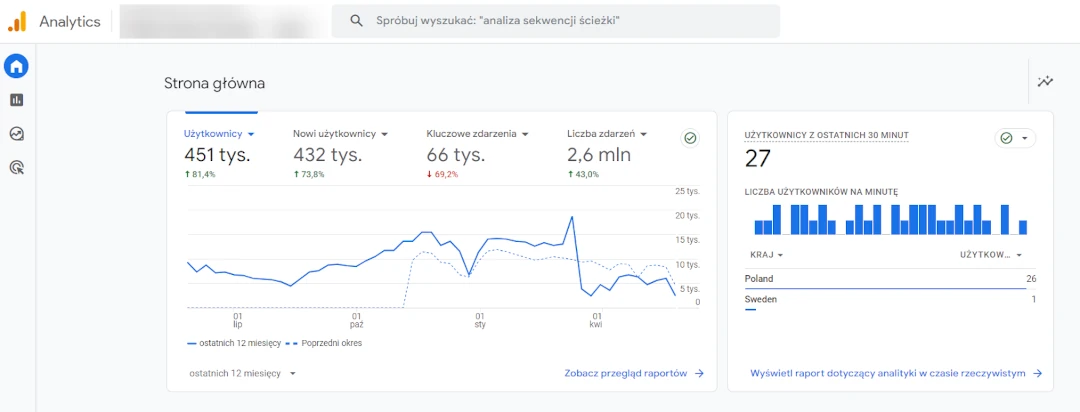The image size is (1080, 412).
Task: Click the Insights sparkline icon
Action: (x=1046, y=81)
